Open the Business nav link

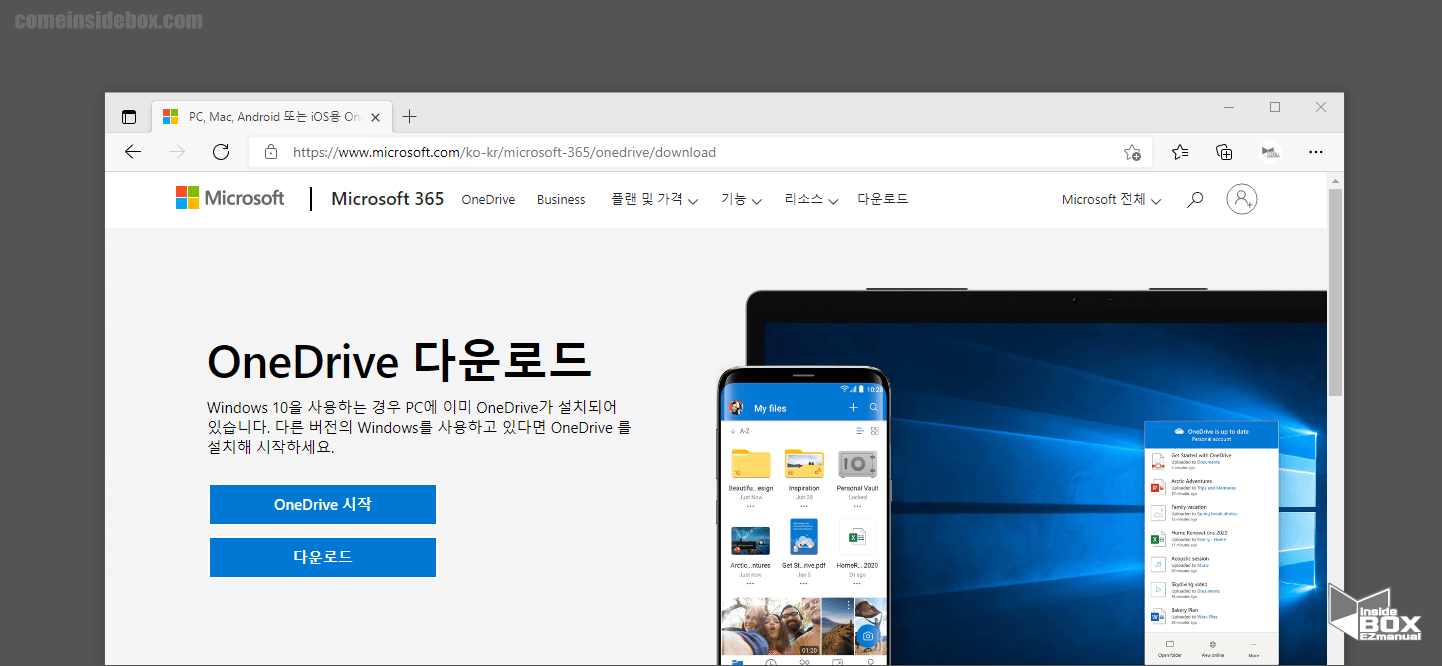[561, 199]
